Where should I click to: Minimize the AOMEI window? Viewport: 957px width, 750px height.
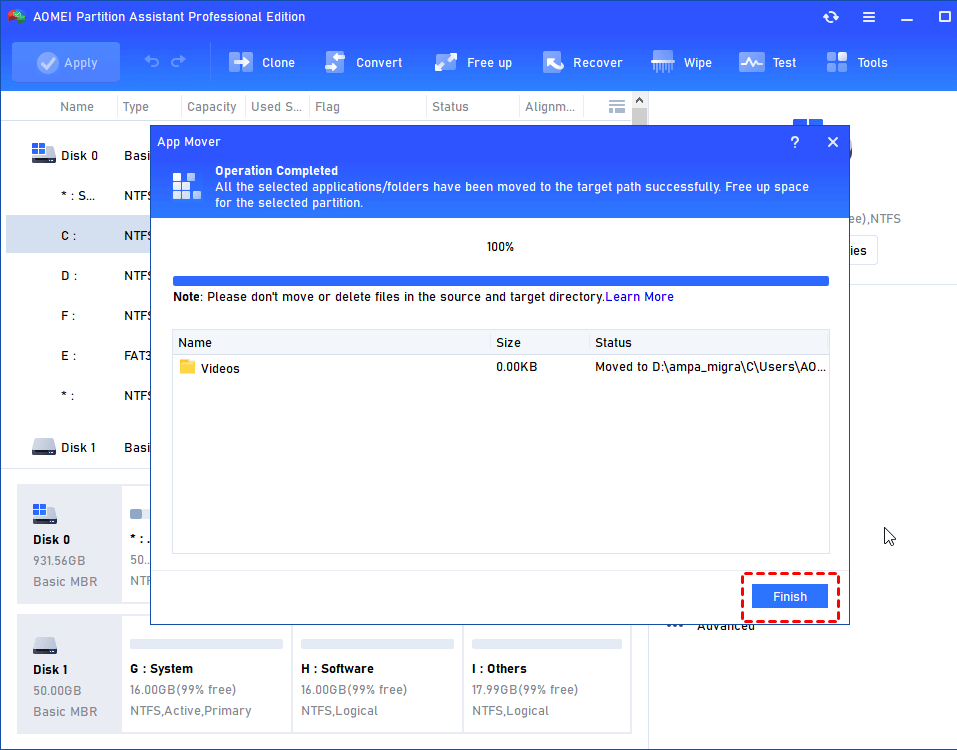pos(907,18)
